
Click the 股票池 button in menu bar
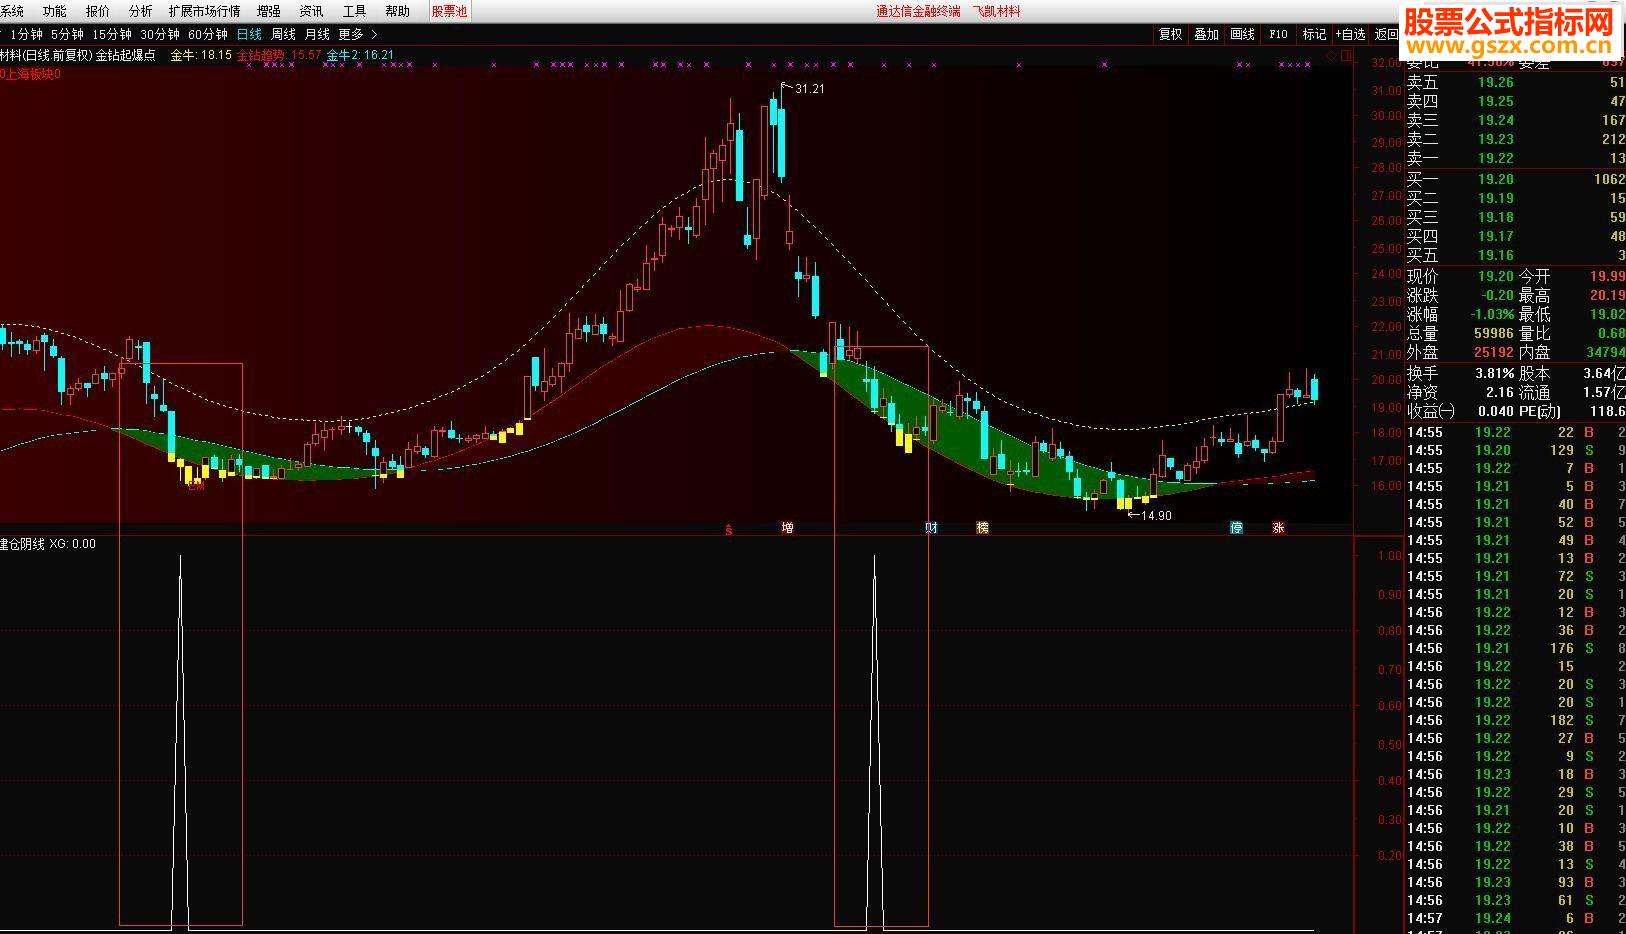click(x=449, y=11)
